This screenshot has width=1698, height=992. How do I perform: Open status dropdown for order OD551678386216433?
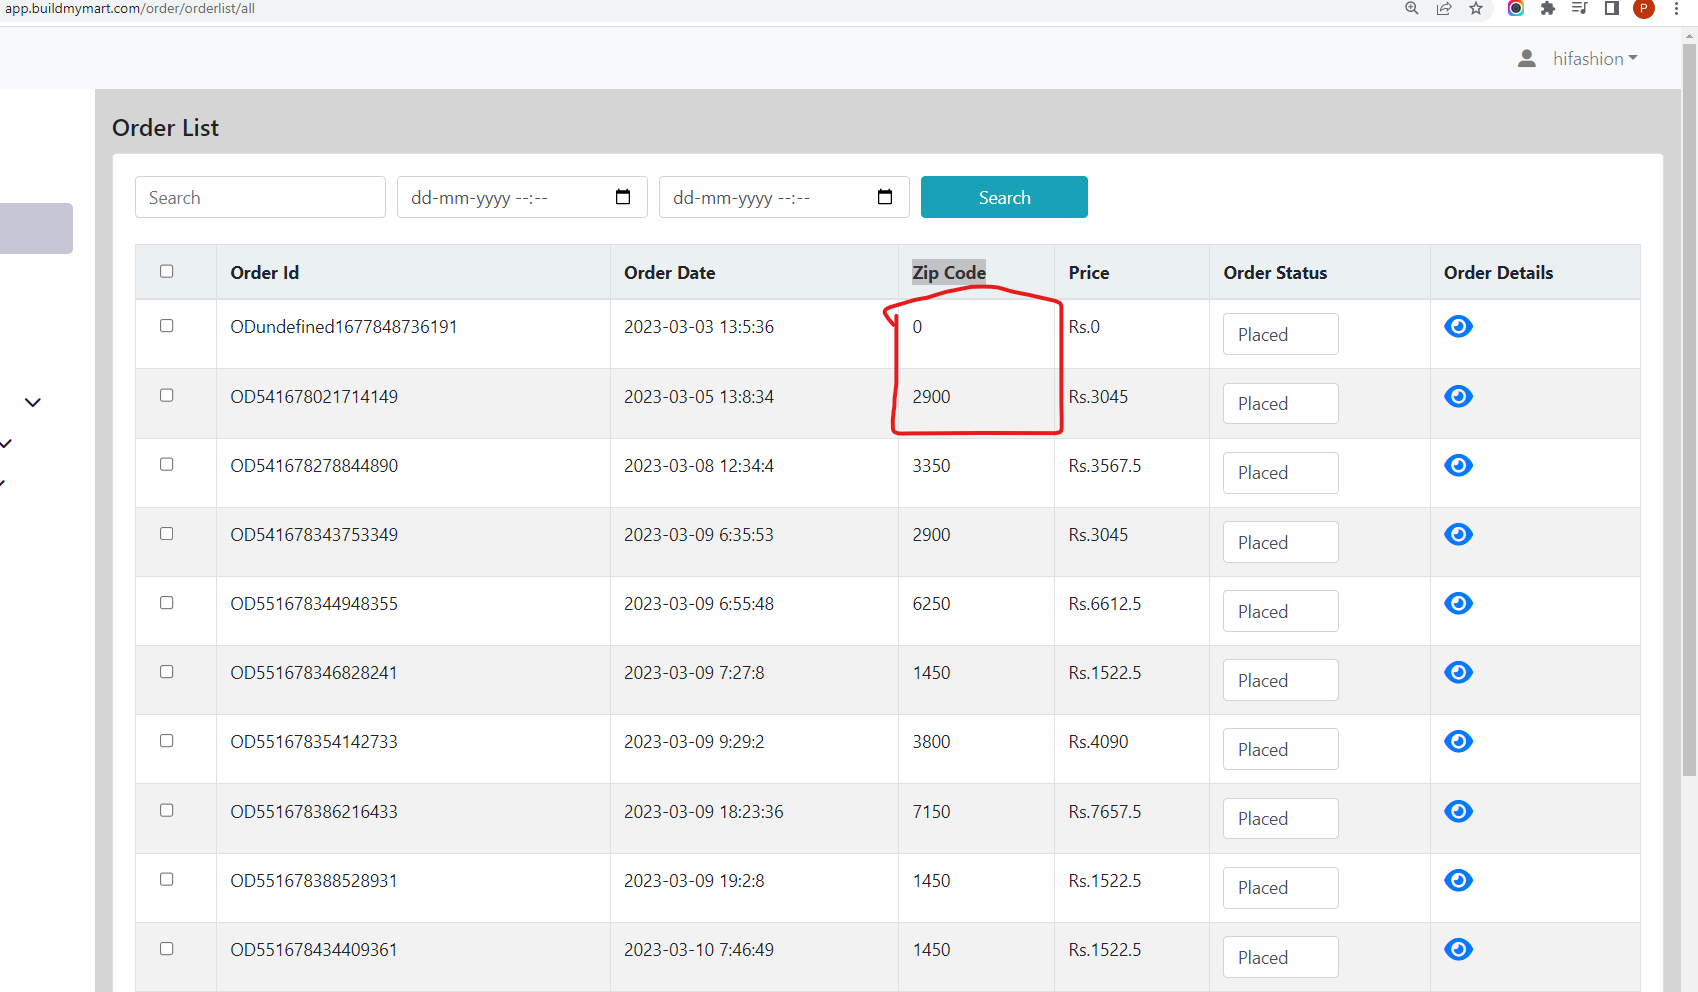tap(1280, 818)
